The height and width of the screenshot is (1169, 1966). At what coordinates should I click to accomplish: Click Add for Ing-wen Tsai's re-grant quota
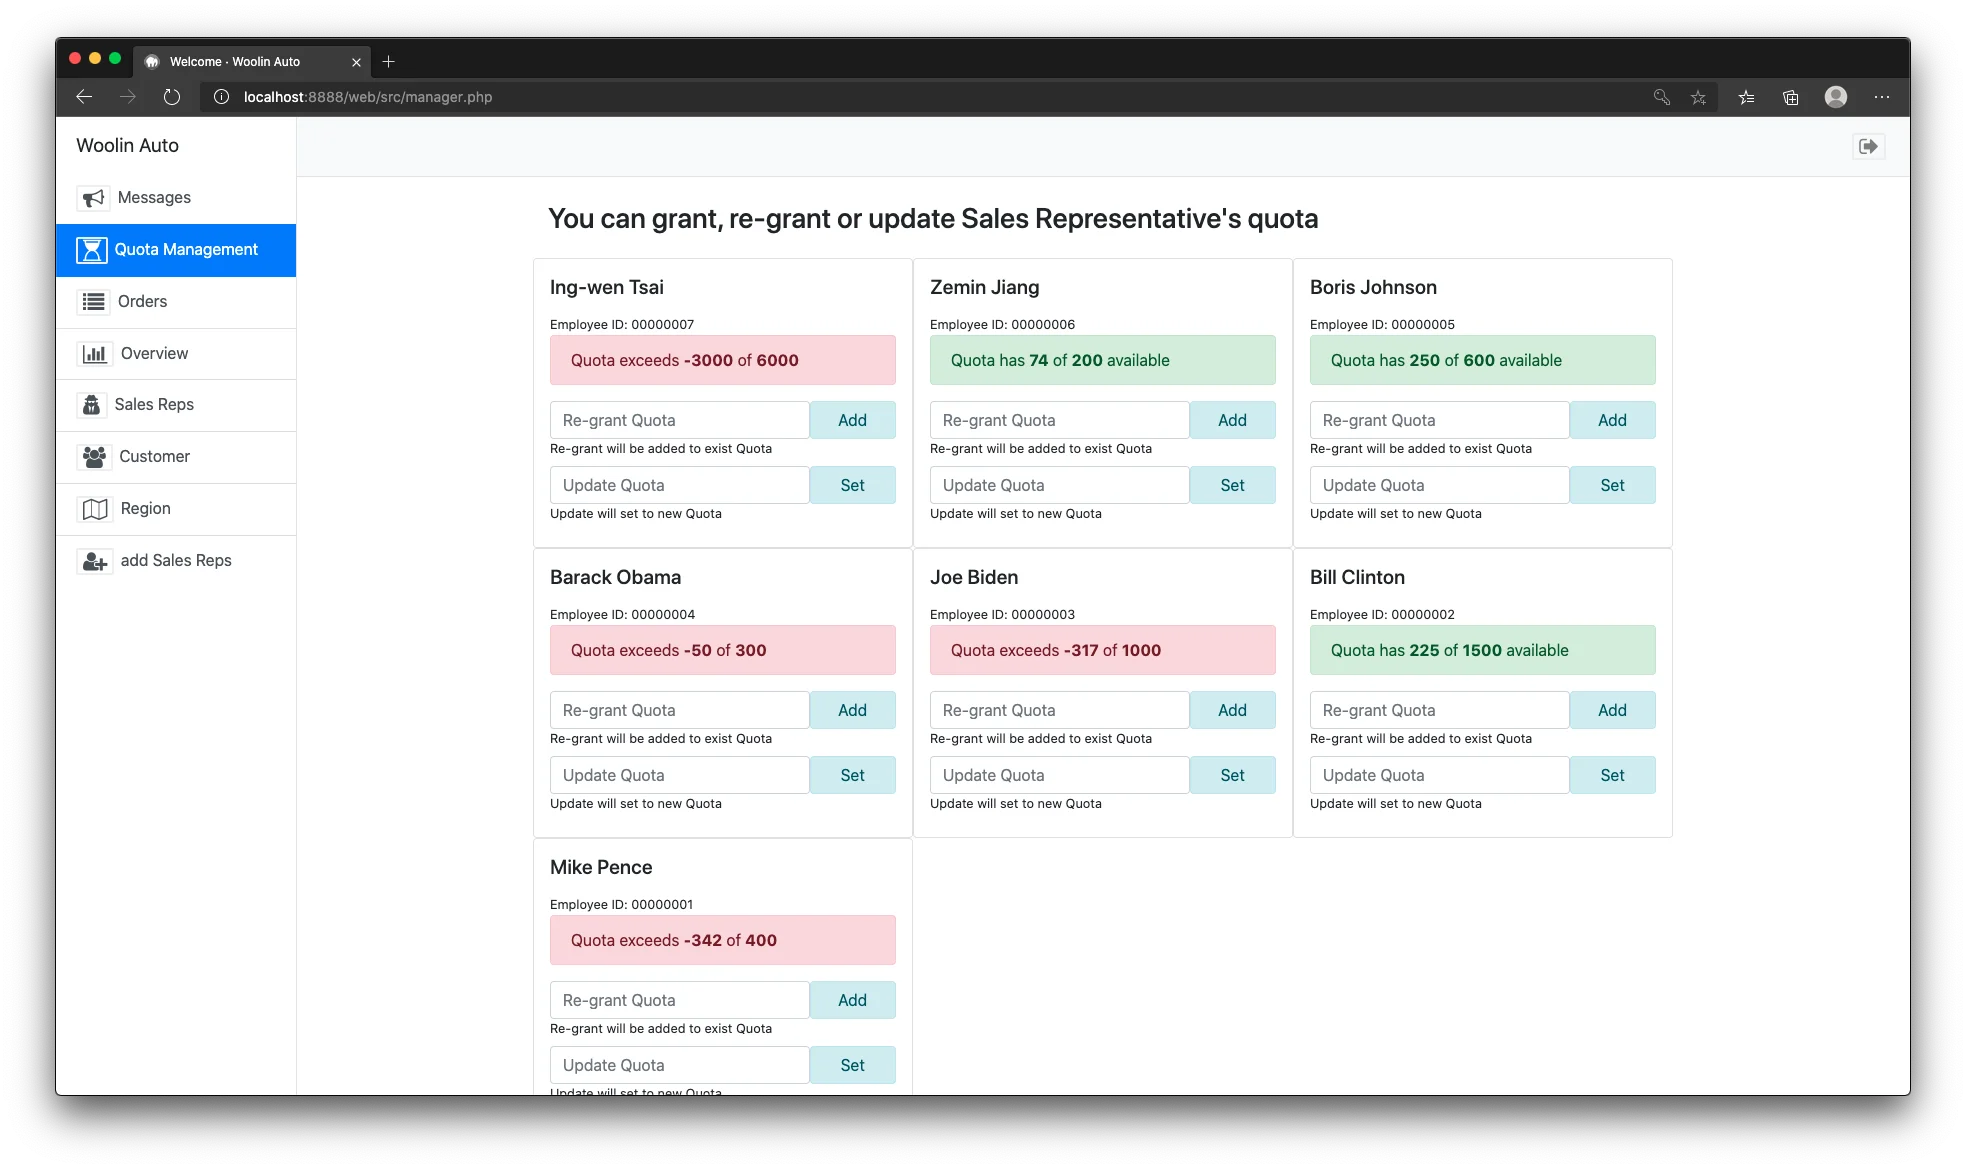(852, 420)
